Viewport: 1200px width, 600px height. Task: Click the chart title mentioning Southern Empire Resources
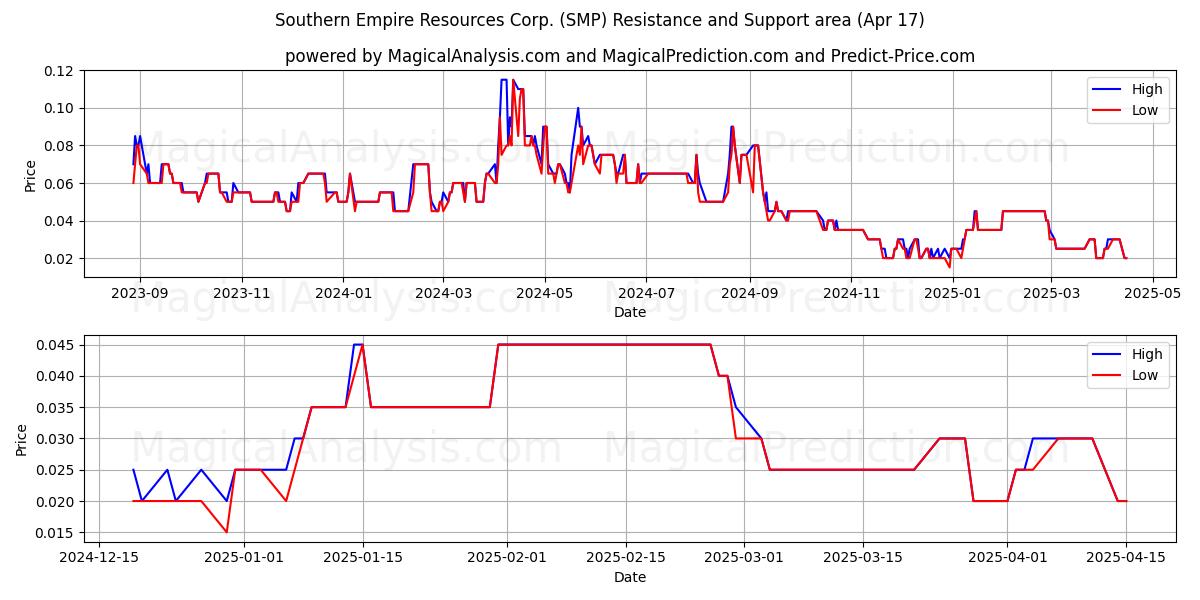click(600, 20)
